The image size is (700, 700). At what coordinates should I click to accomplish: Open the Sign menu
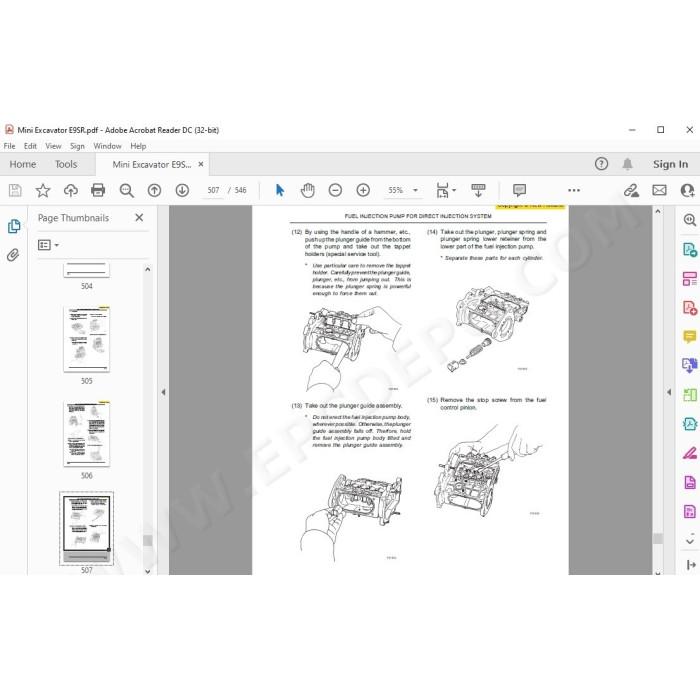tap(77, 146)
